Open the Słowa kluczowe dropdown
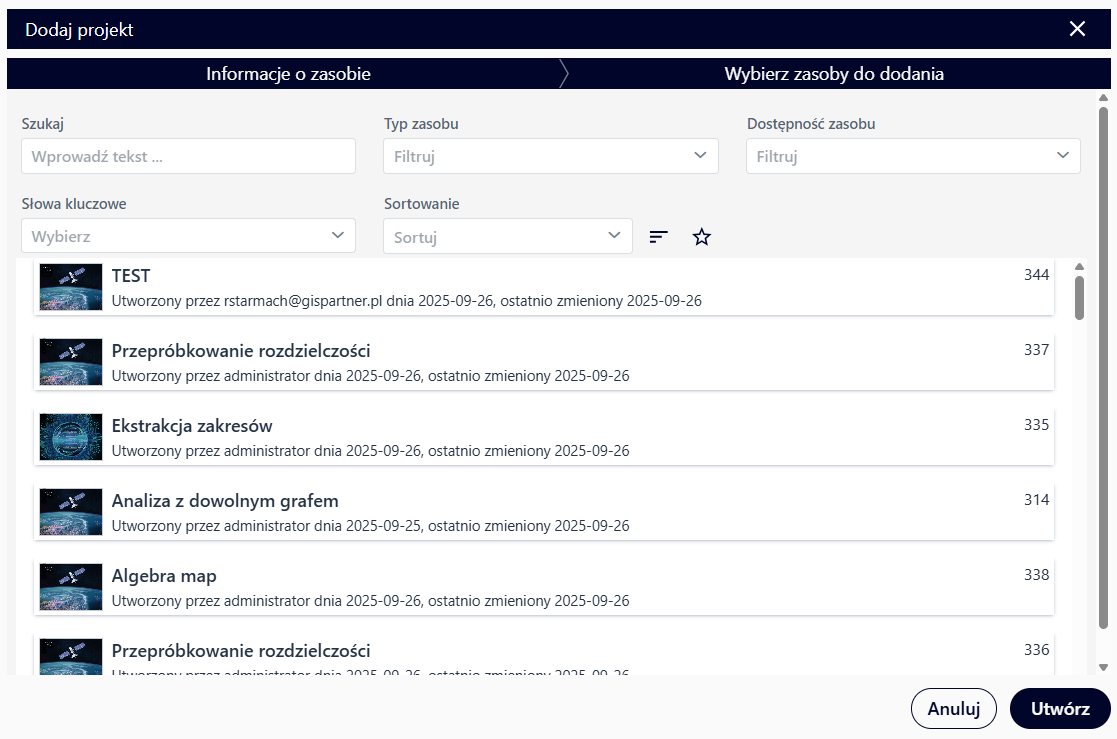This screenshot has width=1117, height=739. coord(188,236)
